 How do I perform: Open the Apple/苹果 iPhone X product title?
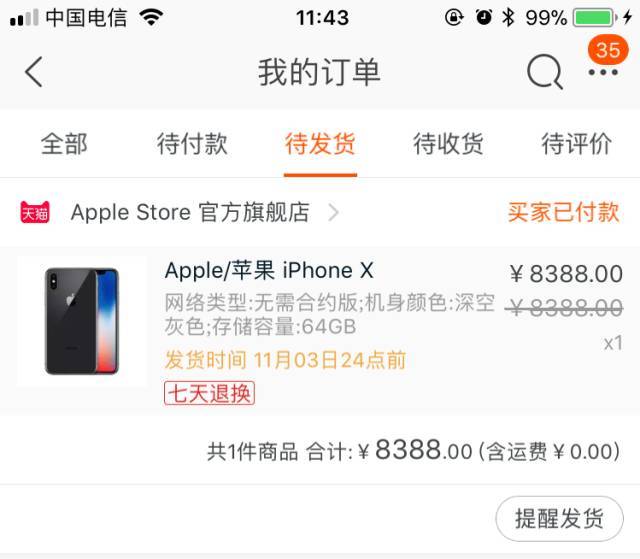click(269, 271)
